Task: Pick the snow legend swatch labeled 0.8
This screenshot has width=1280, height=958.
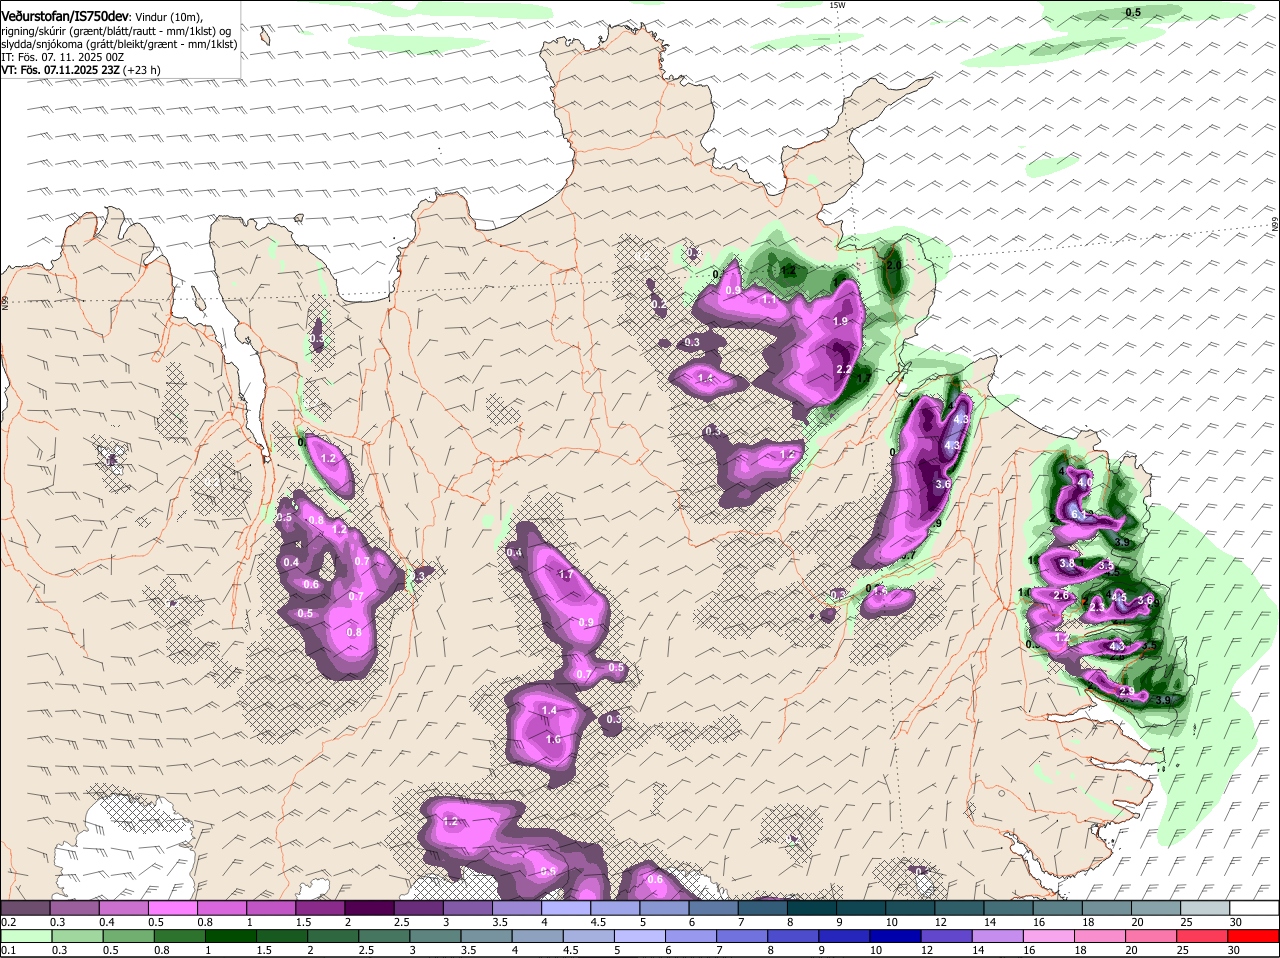Action: click(221, 907)
